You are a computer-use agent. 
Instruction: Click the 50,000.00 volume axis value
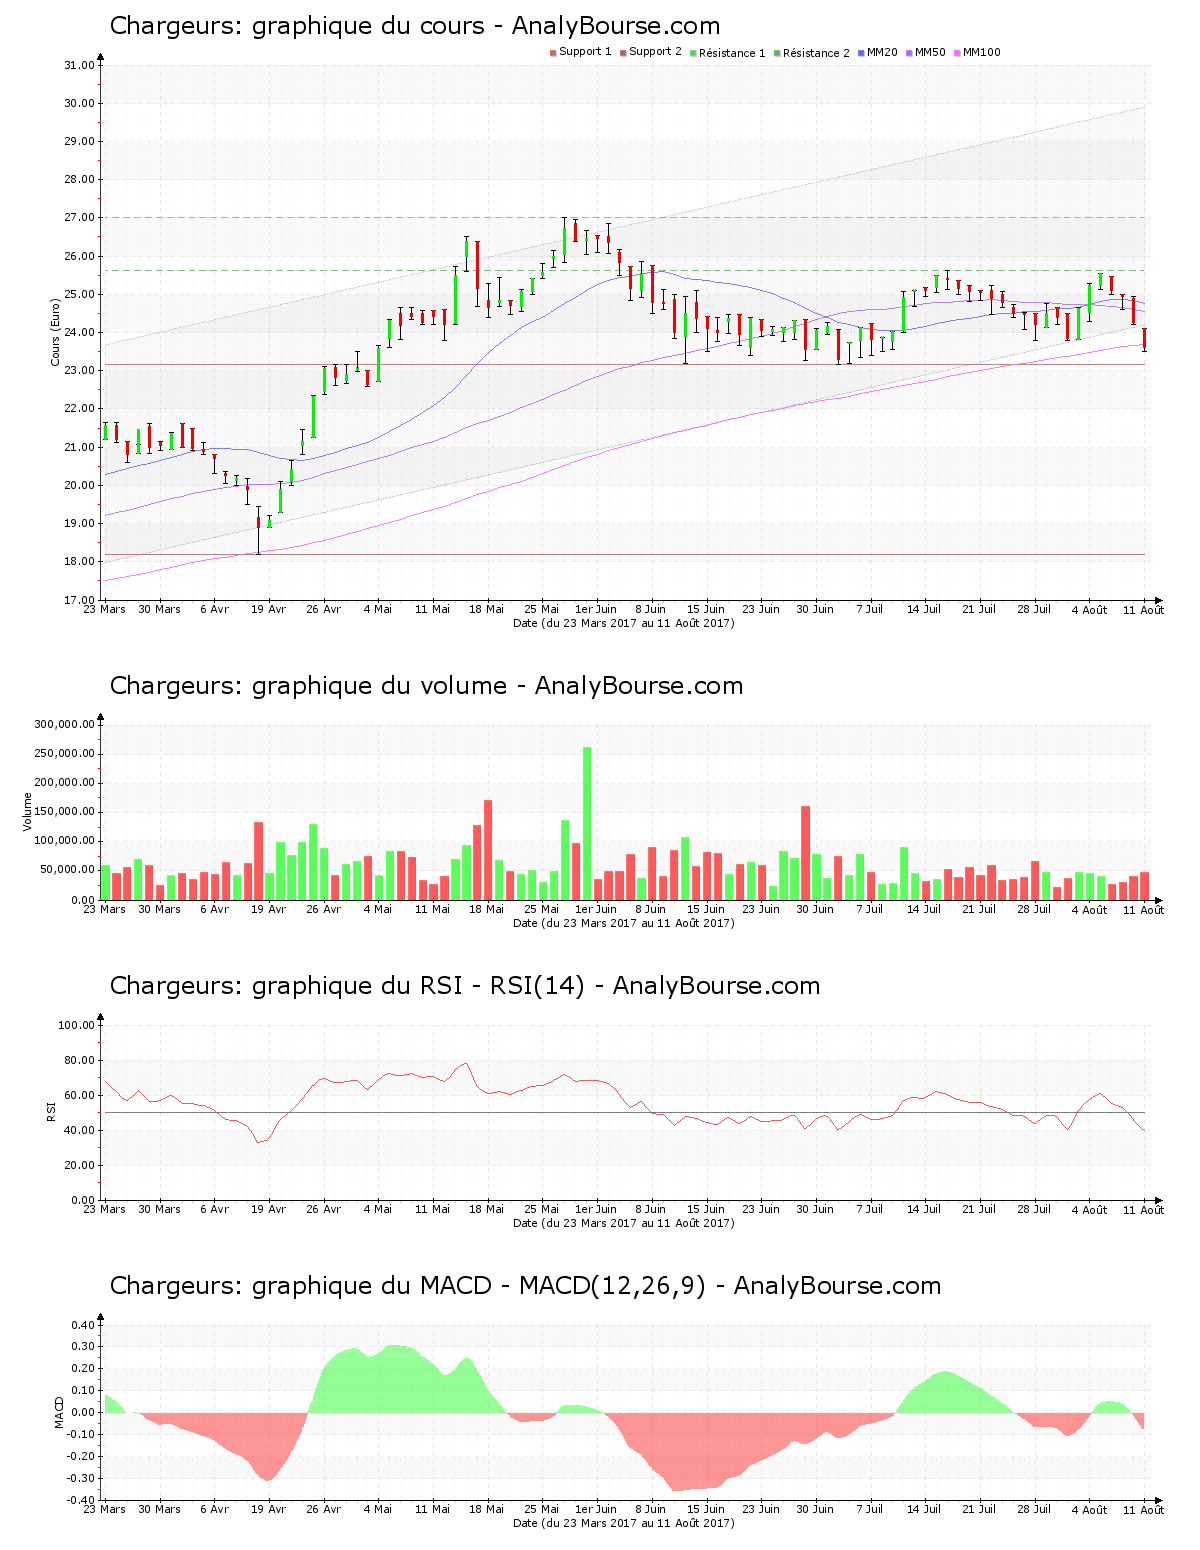(x=67, y=870)
